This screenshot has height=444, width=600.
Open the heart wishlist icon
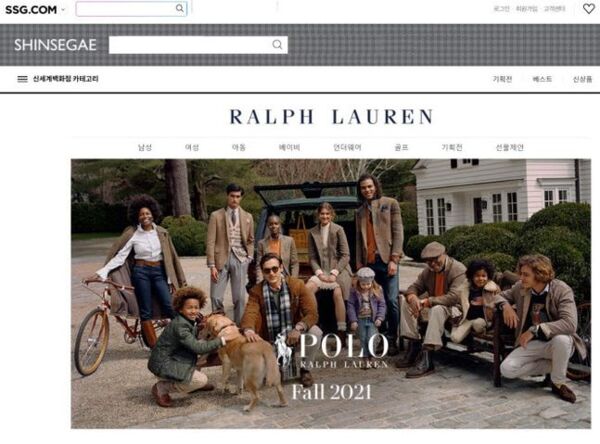589,8
